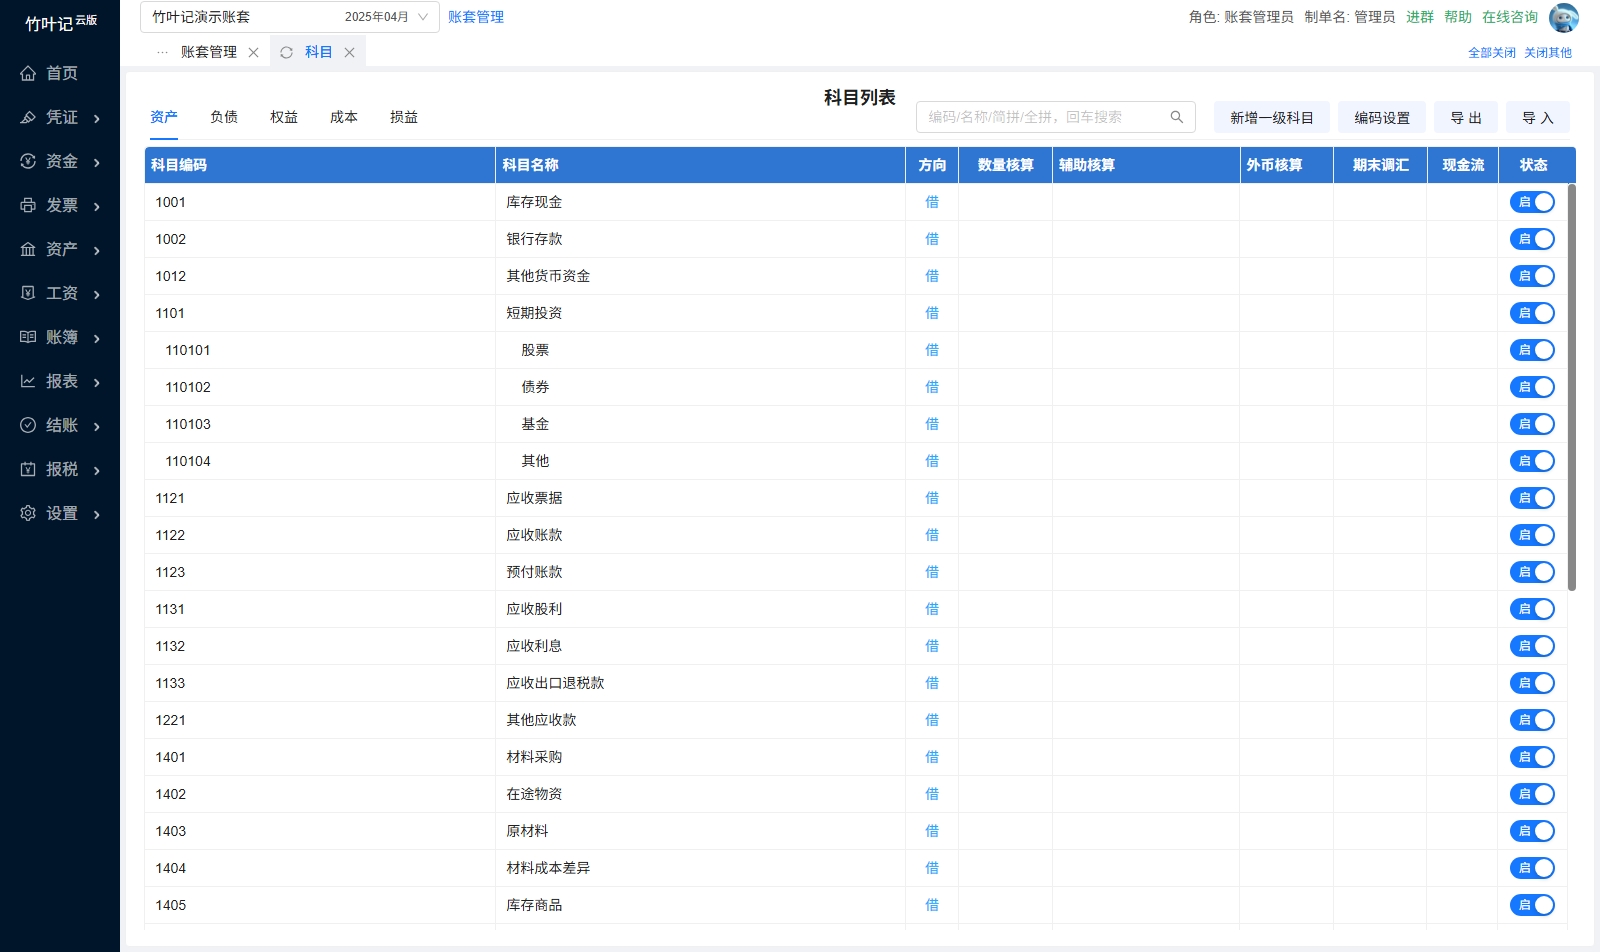Viewport: 1600px width, 952px height.
Task: Click the user avatar at top right
Action: pos(1563,17)
